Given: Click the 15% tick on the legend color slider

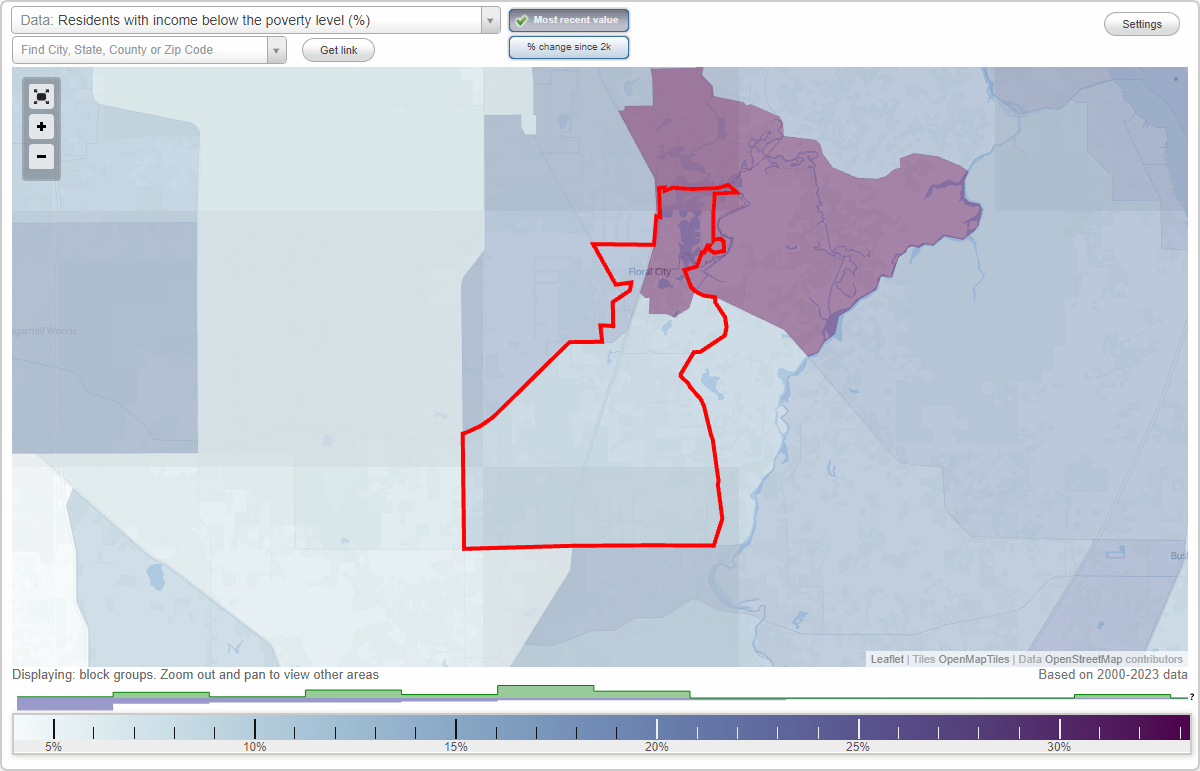Looking at the screenshot, I should click(x=456, y=727).
